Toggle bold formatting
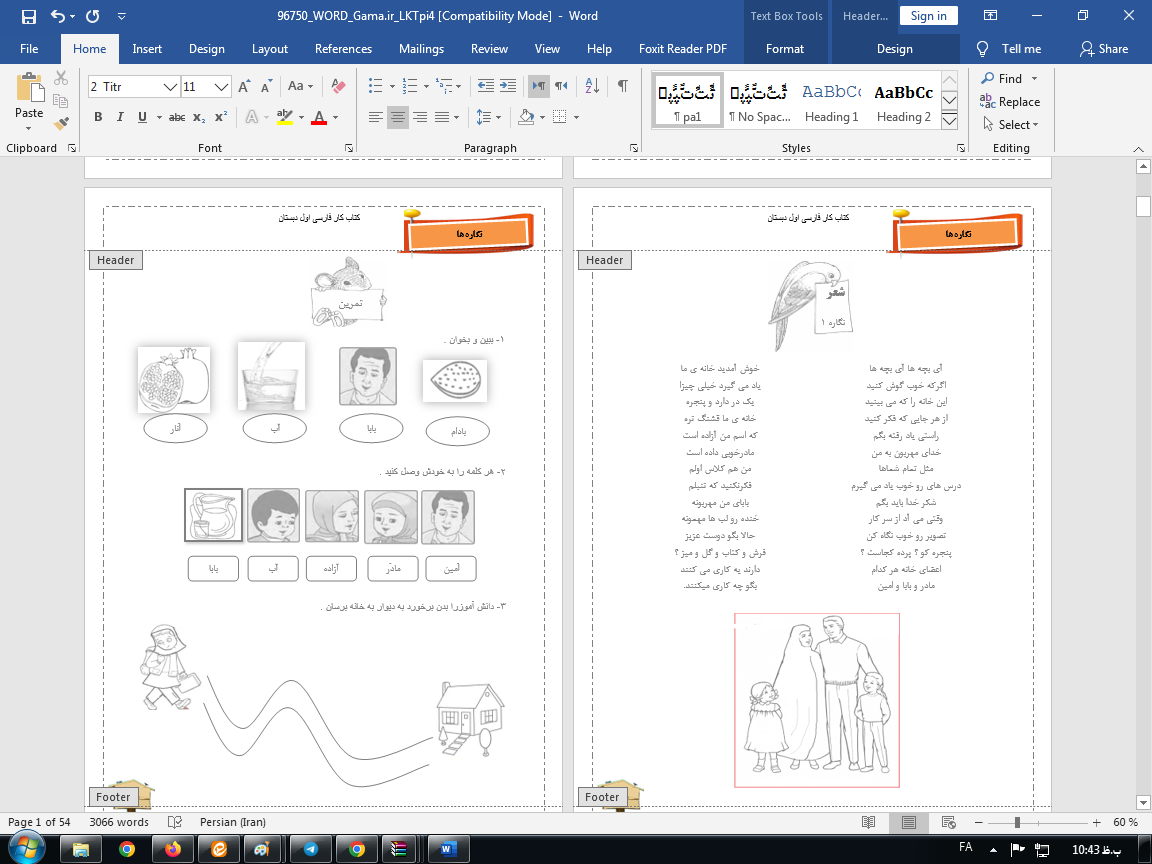Image resolution: width=1152 pixels, height=864 pixels. (98, 117)
